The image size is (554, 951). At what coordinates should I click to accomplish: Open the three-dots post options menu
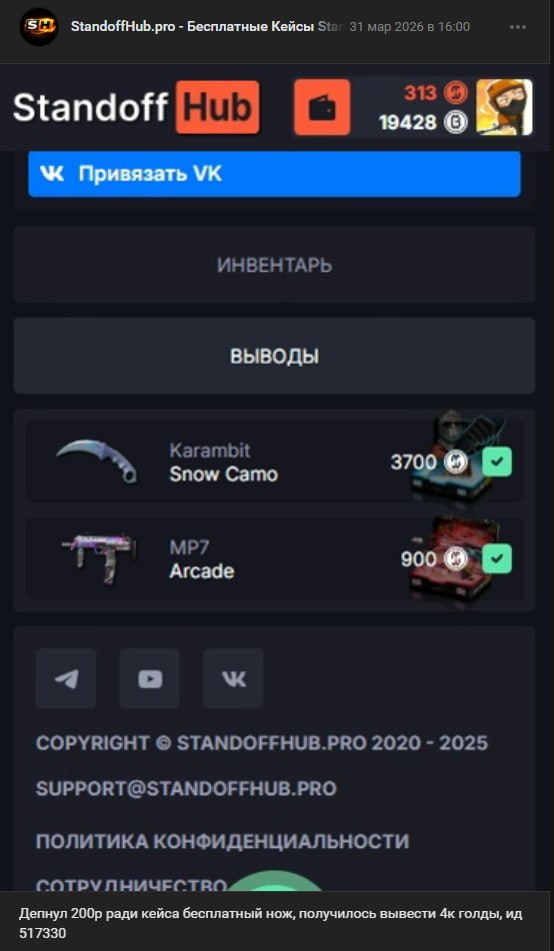tap(518, 27)
